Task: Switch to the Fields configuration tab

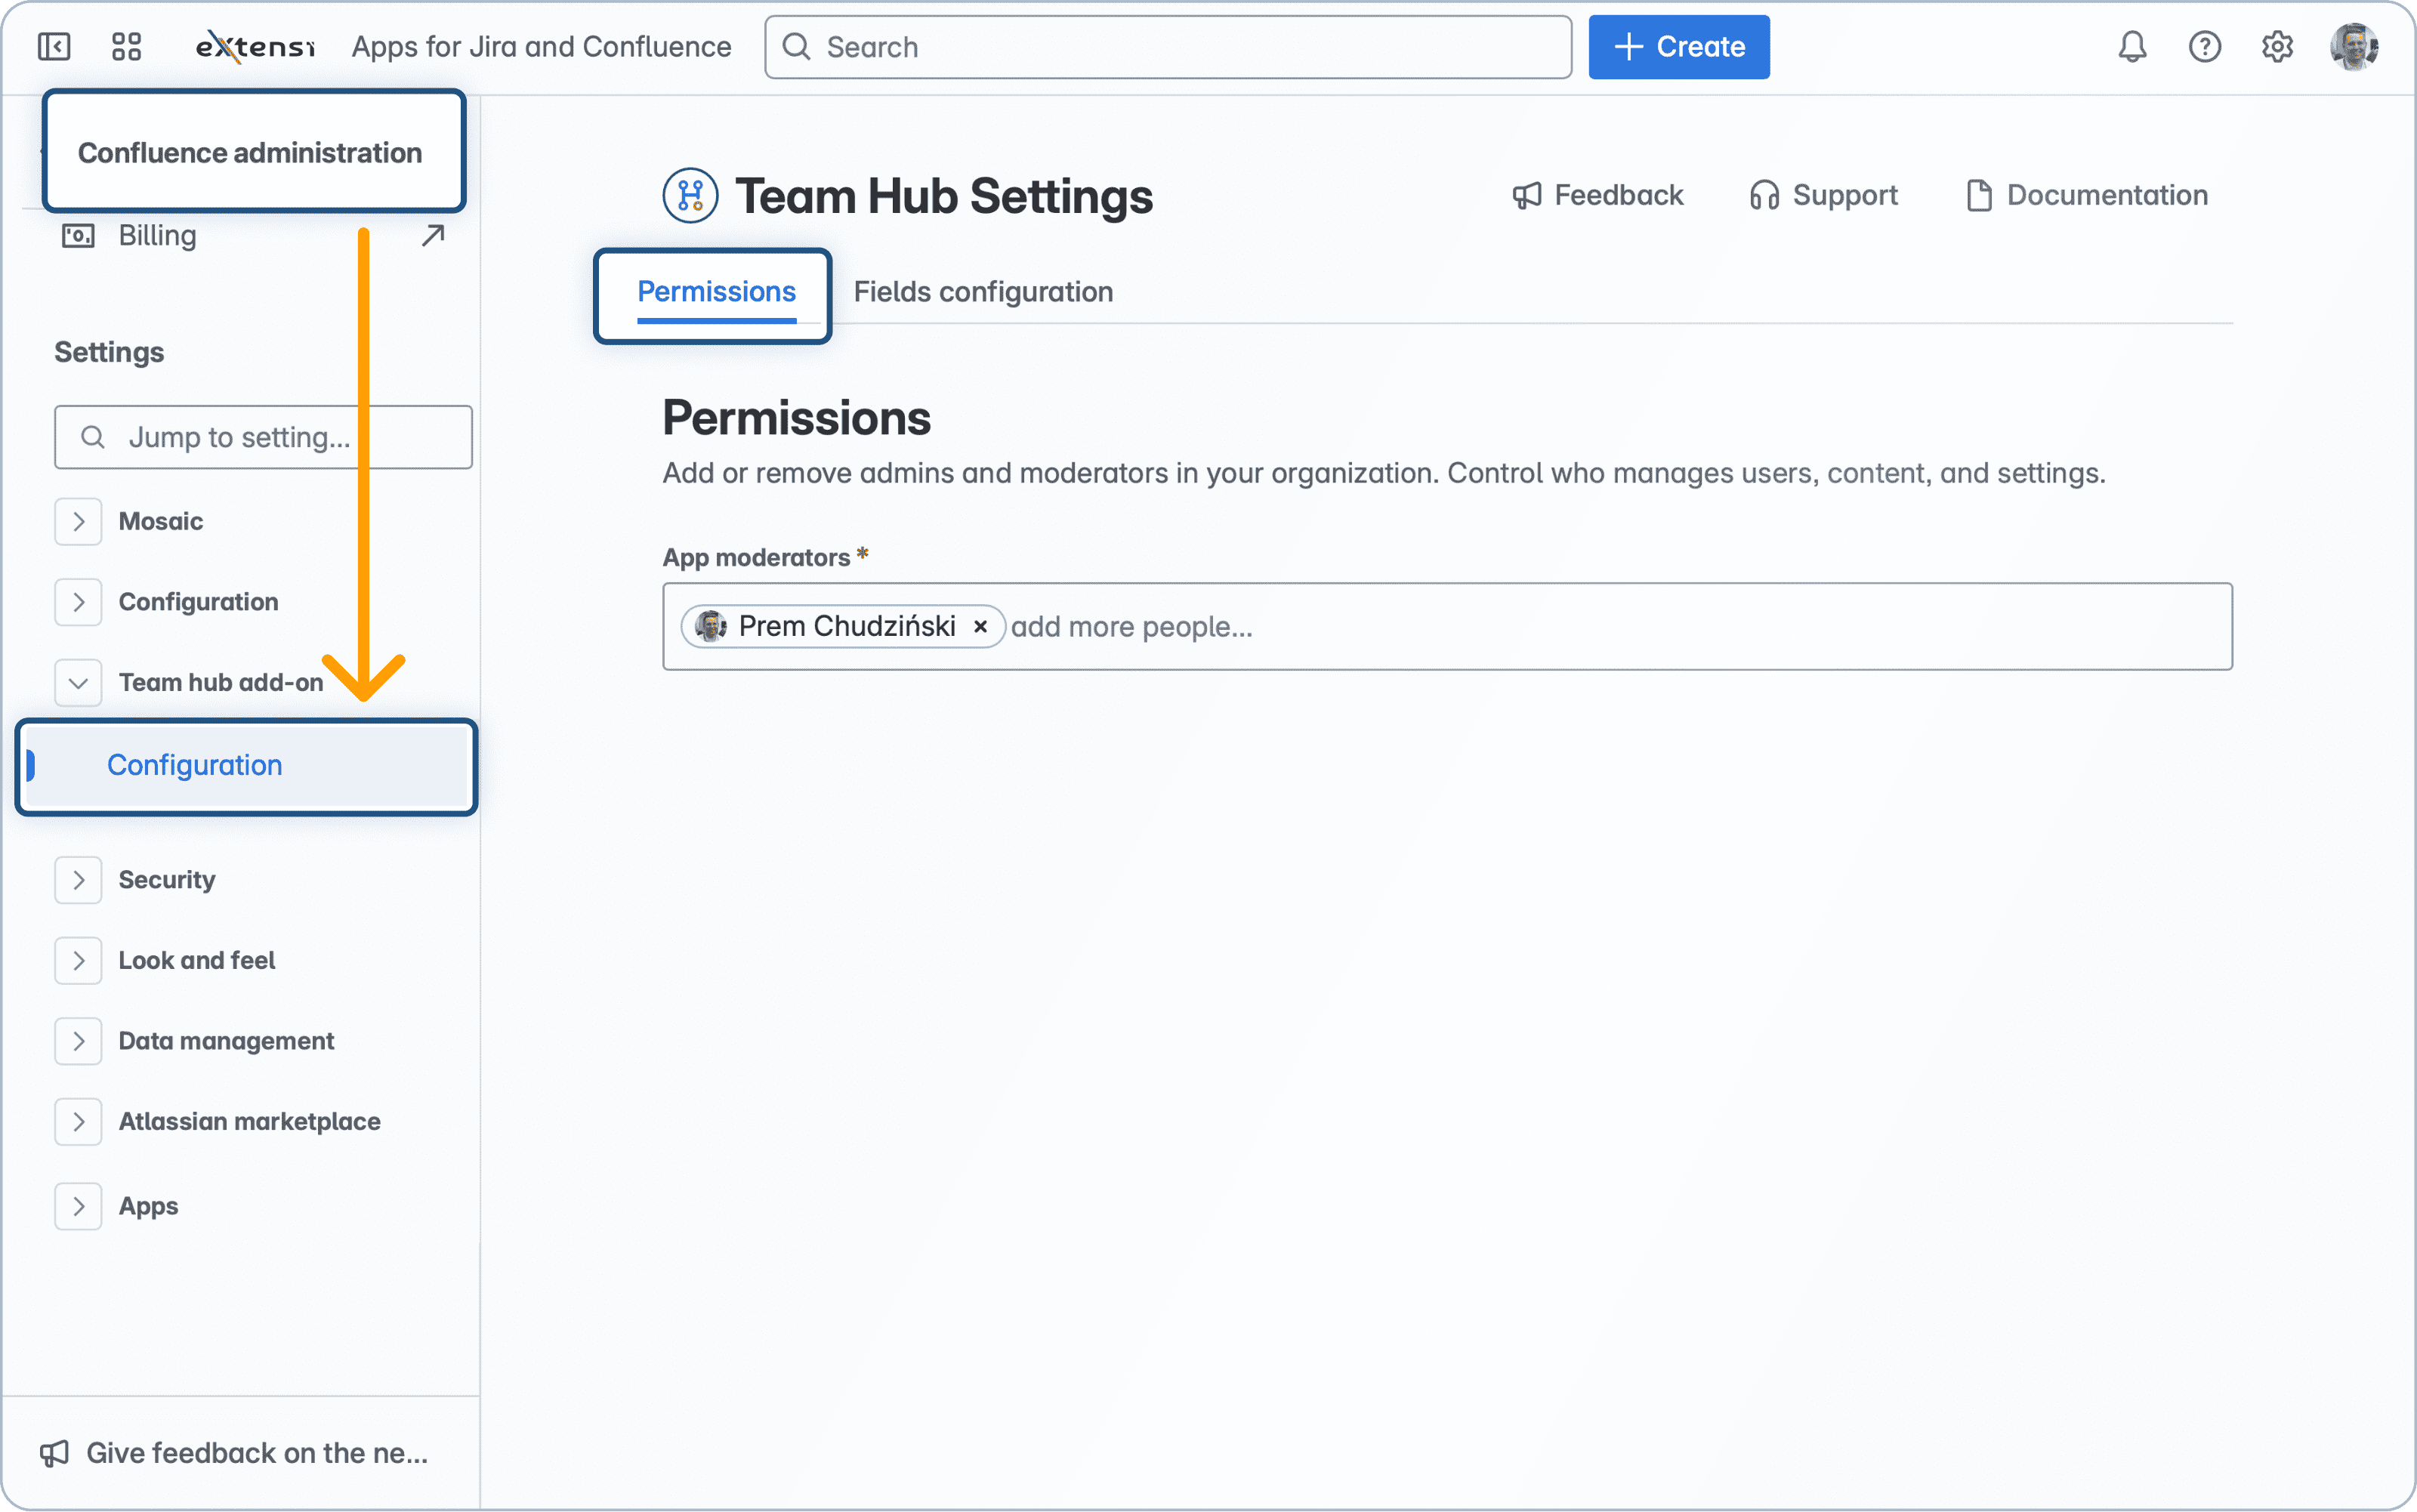Action: pyautogui.click(x=983, y=292)
